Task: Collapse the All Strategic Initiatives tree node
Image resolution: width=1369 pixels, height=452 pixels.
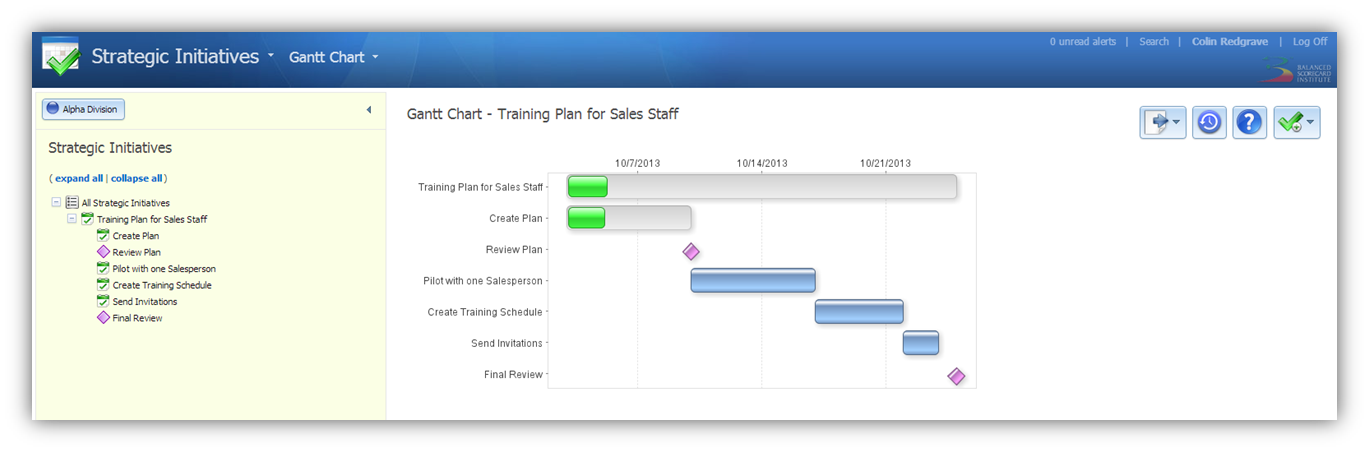Action: point(56,202)
